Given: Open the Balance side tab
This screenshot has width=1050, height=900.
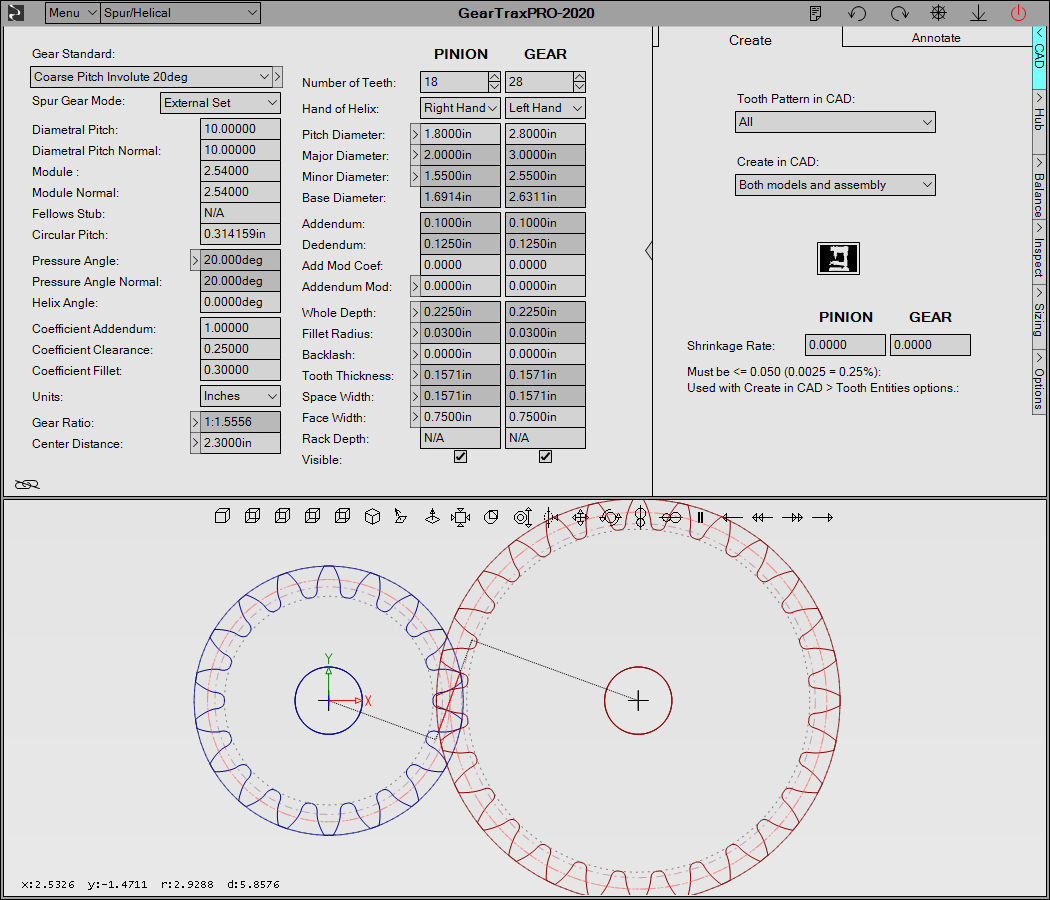Looking at the screenshot, I should click(x=1039, y=187).
